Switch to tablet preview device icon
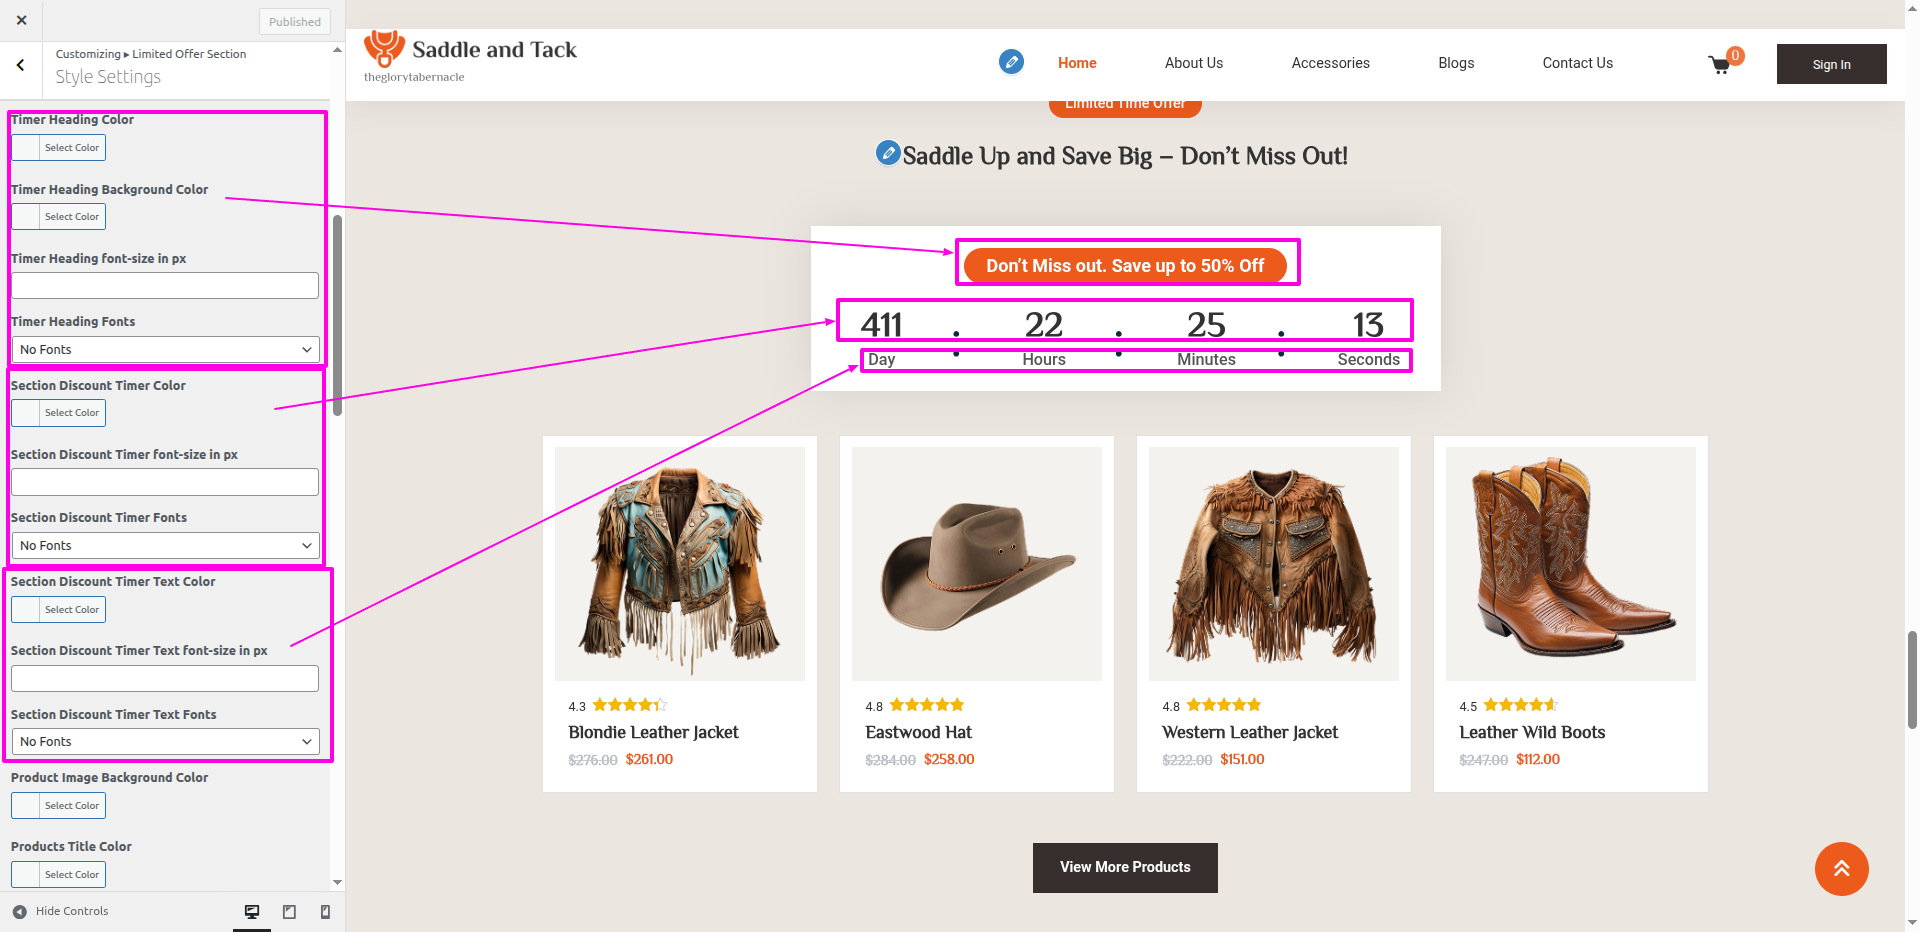 [289, 912]
